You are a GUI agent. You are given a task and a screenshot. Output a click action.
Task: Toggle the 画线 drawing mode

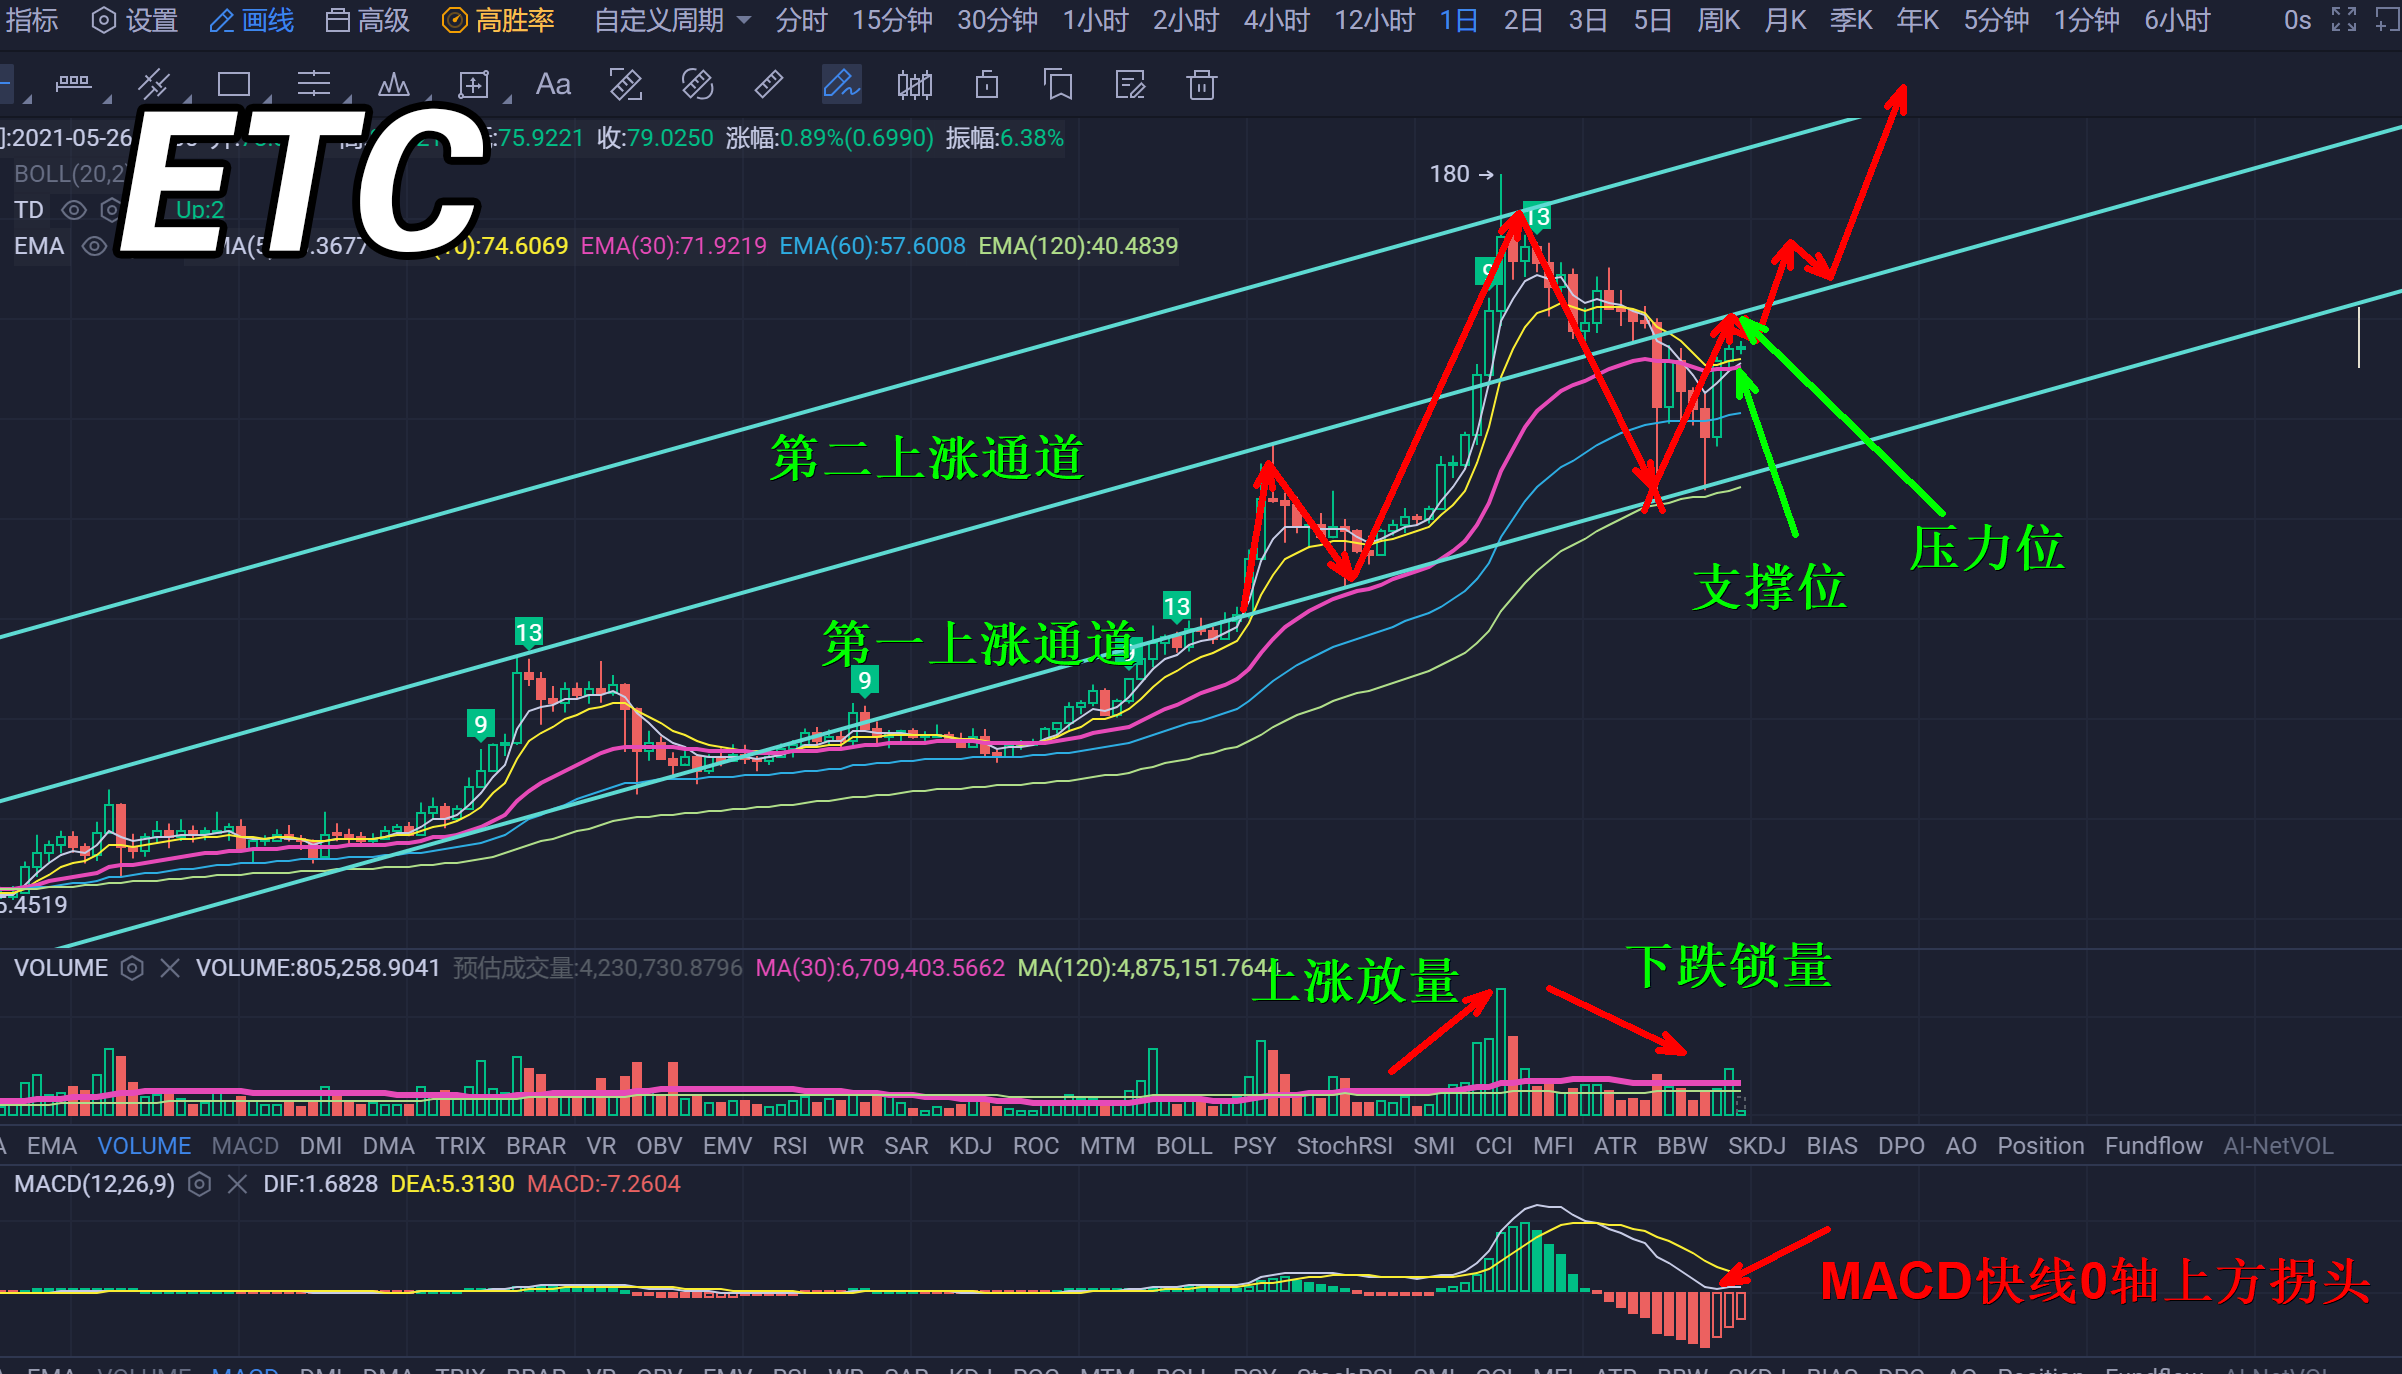point(252,20)
